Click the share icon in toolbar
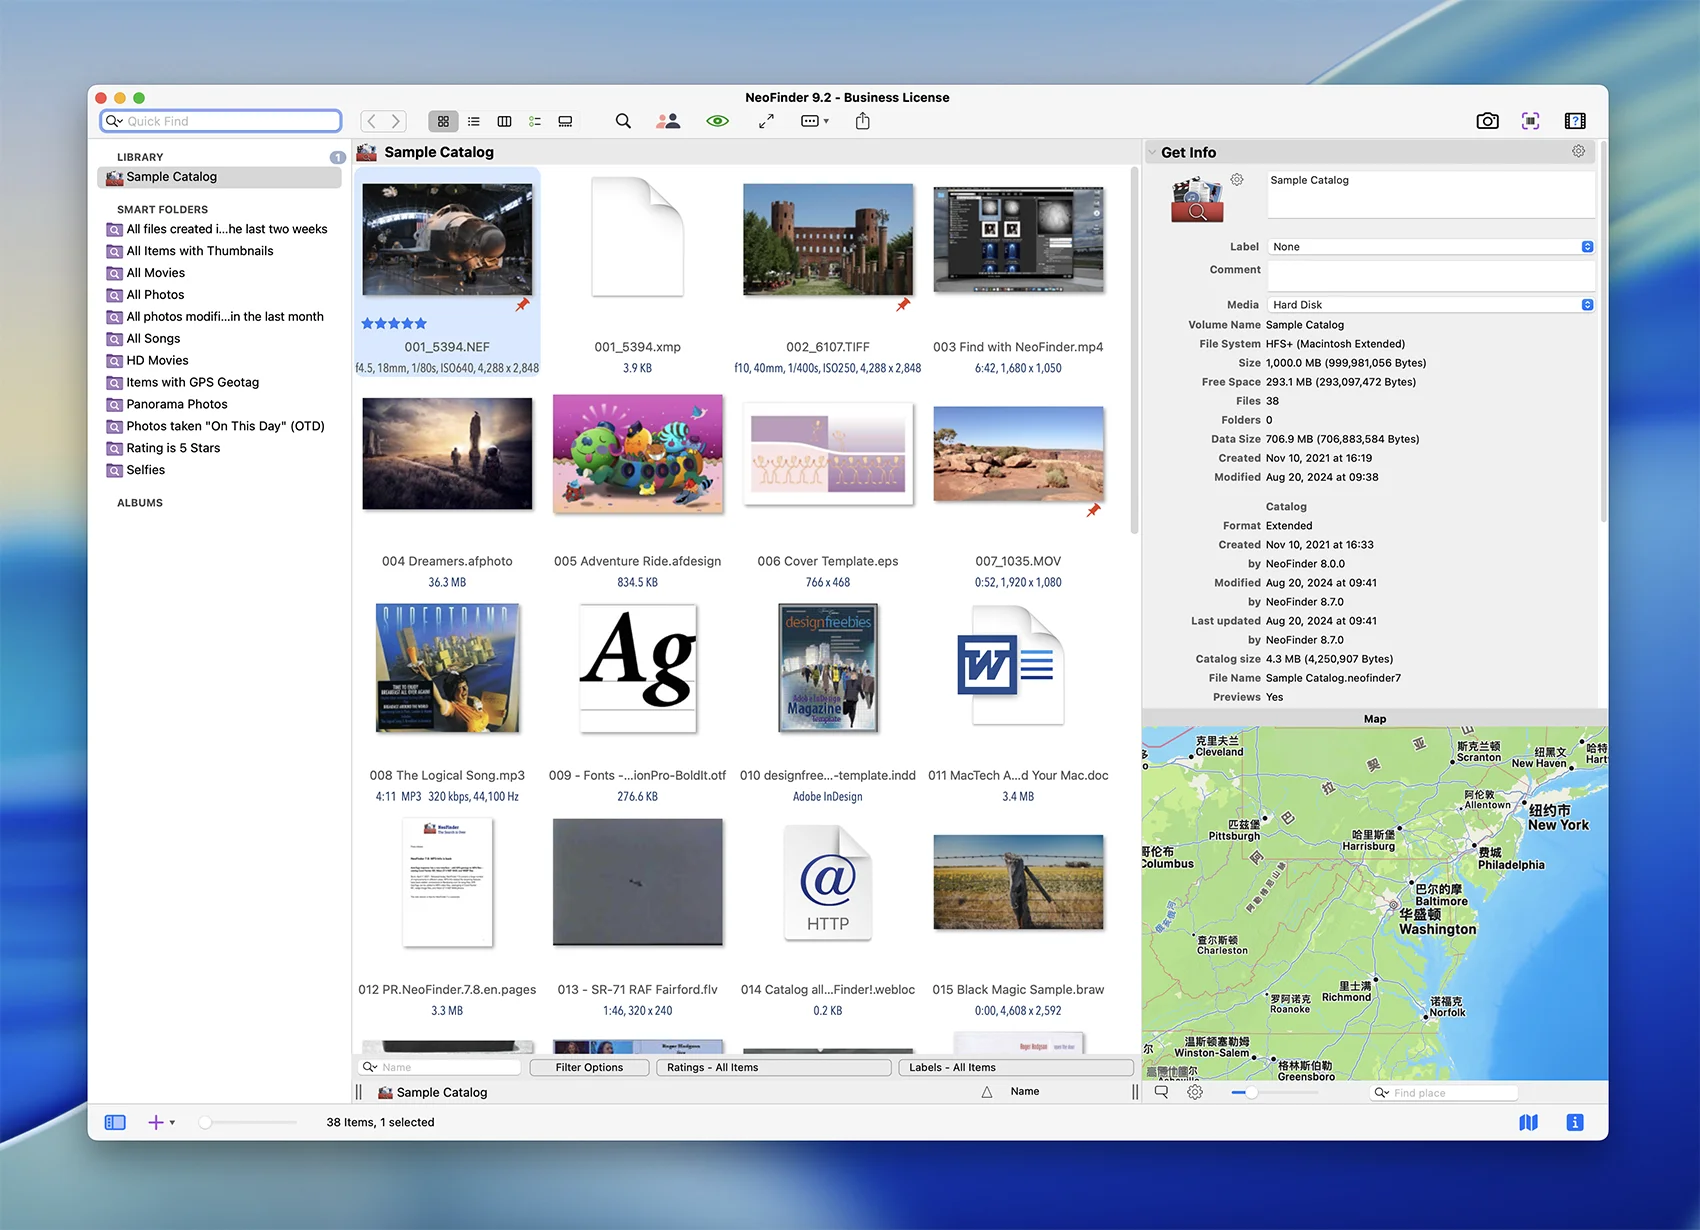This screenshot has height=1230, width=1700. pos(863,121)
